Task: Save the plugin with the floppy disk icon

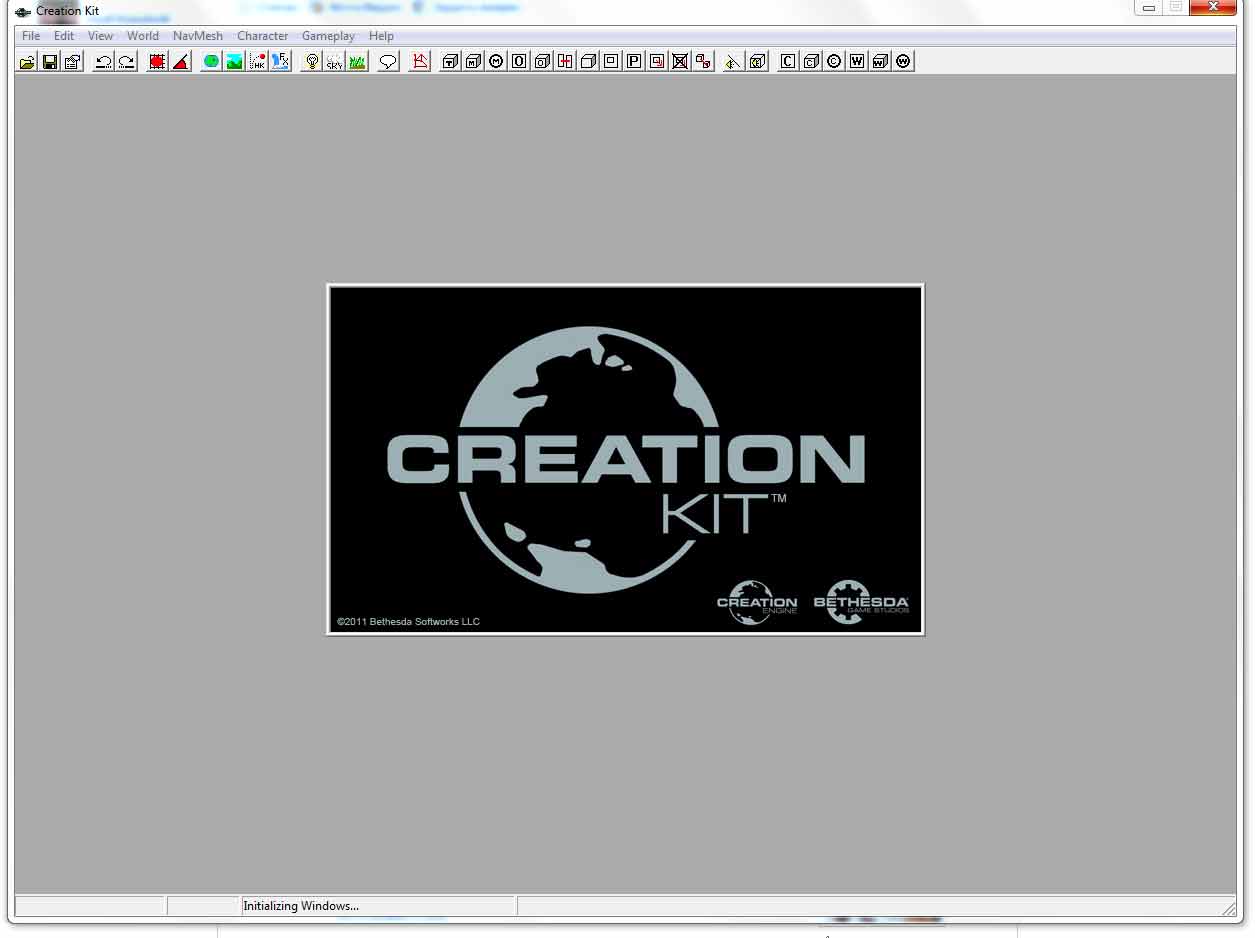Action: click(50, 62)
